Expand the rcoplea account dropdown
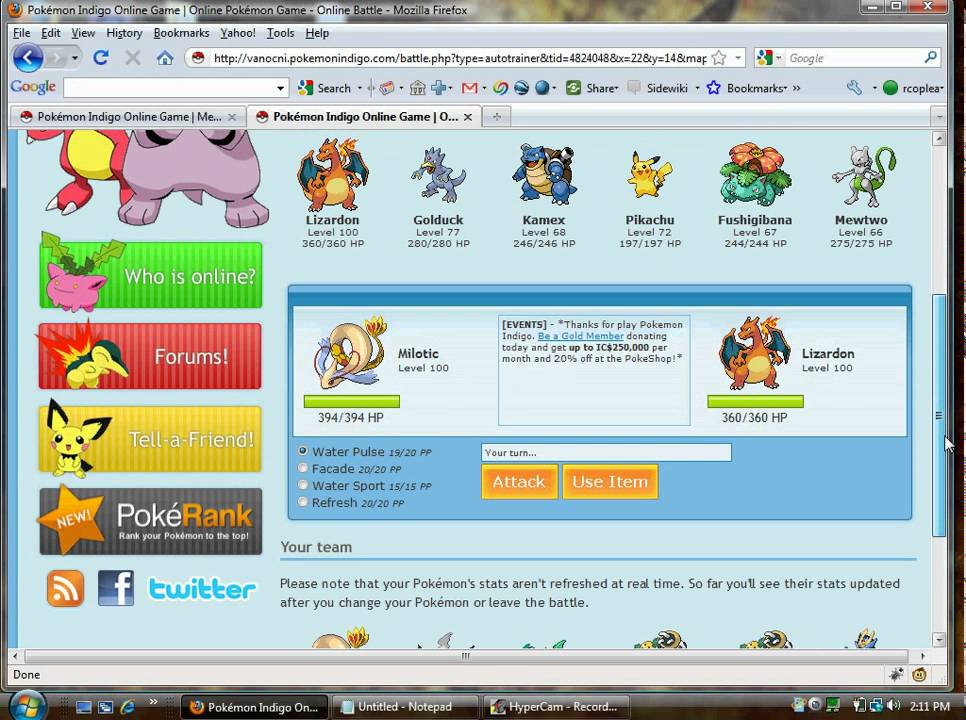Image resolution: width=966 pixels, height=720 pixels. tap(942, 89)
